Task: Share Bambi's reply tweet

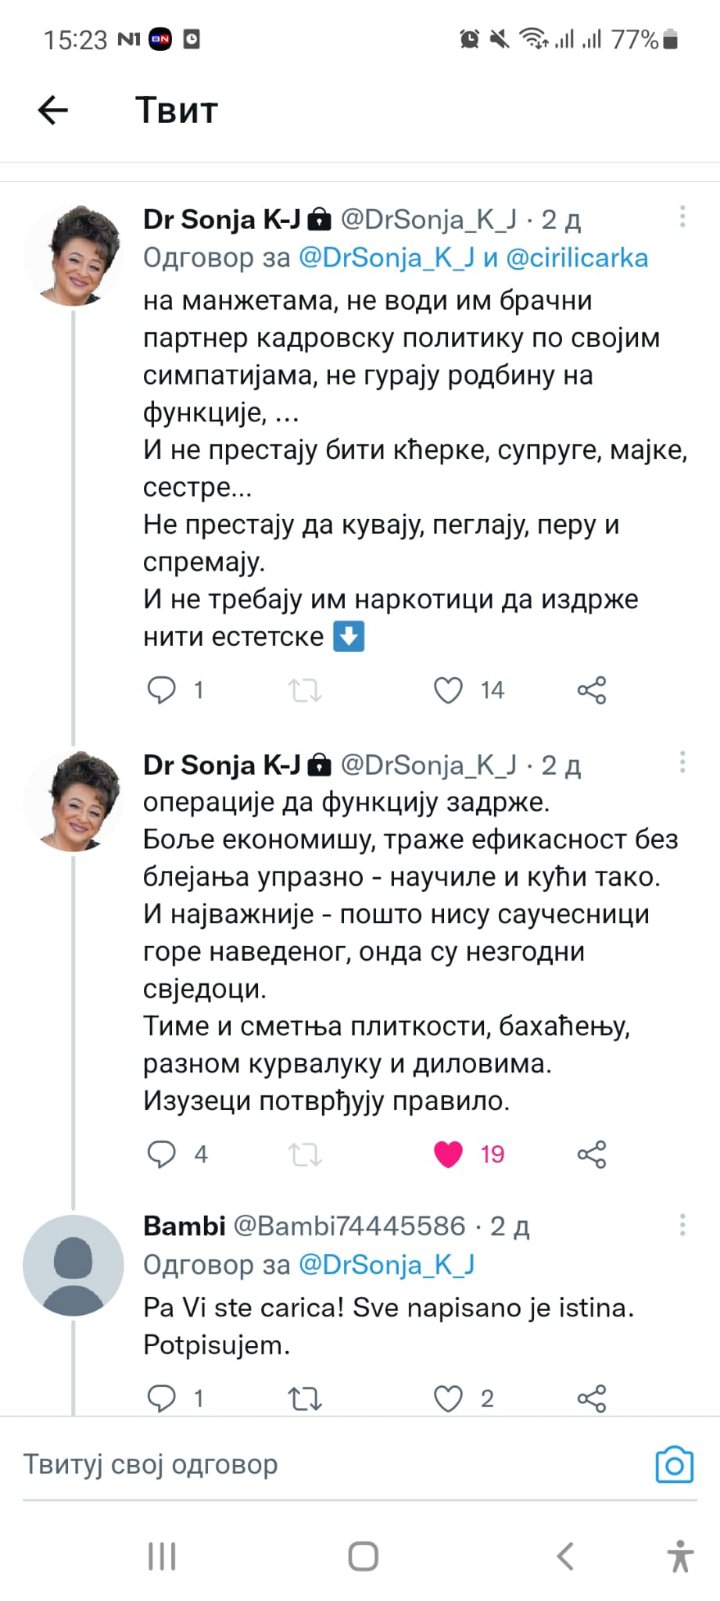Action: pos(591,1398)
